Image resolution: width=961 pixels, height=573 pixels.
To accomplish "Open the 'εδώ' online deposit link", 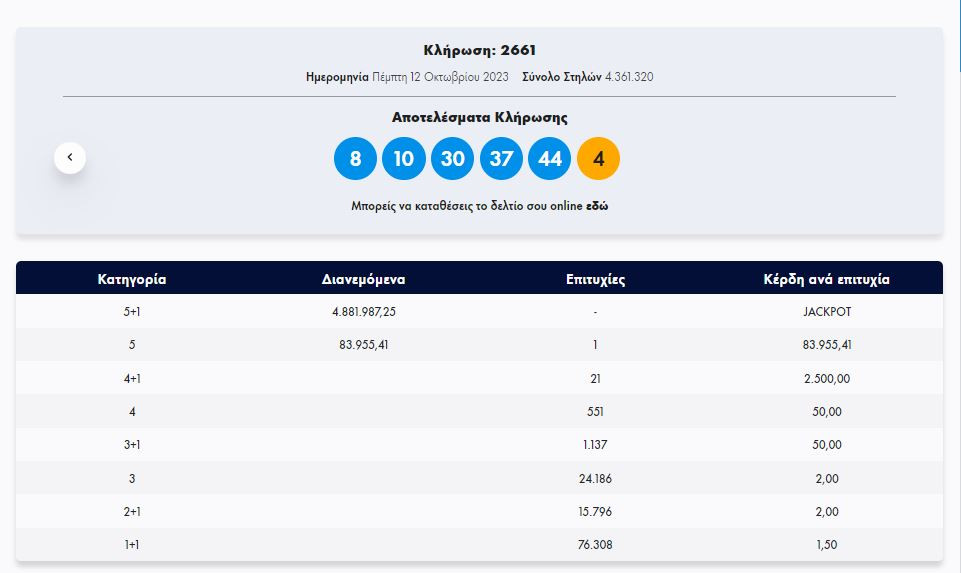I will tap(597, 206).
